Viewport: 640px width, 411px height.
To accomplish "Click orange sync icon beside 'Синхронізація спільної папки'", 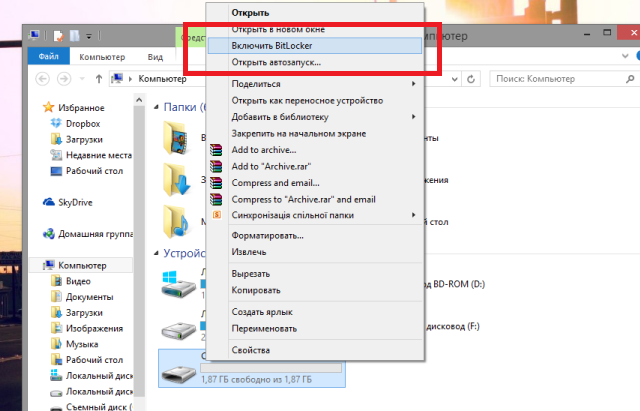I will 217,215.
